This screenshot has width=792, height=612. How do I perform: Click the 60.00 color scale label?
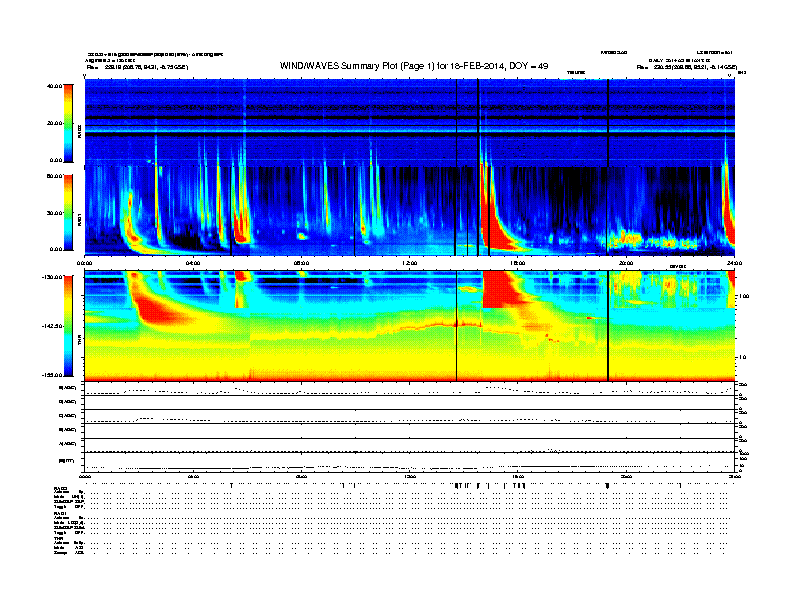[x=54, y=176]
